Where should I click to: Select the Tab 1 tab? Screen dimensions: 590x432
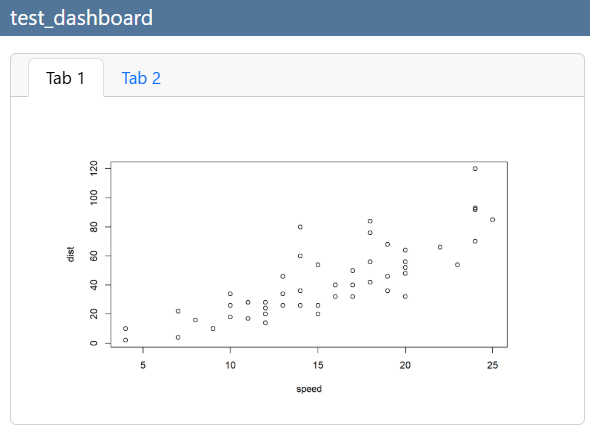[66, 78]
